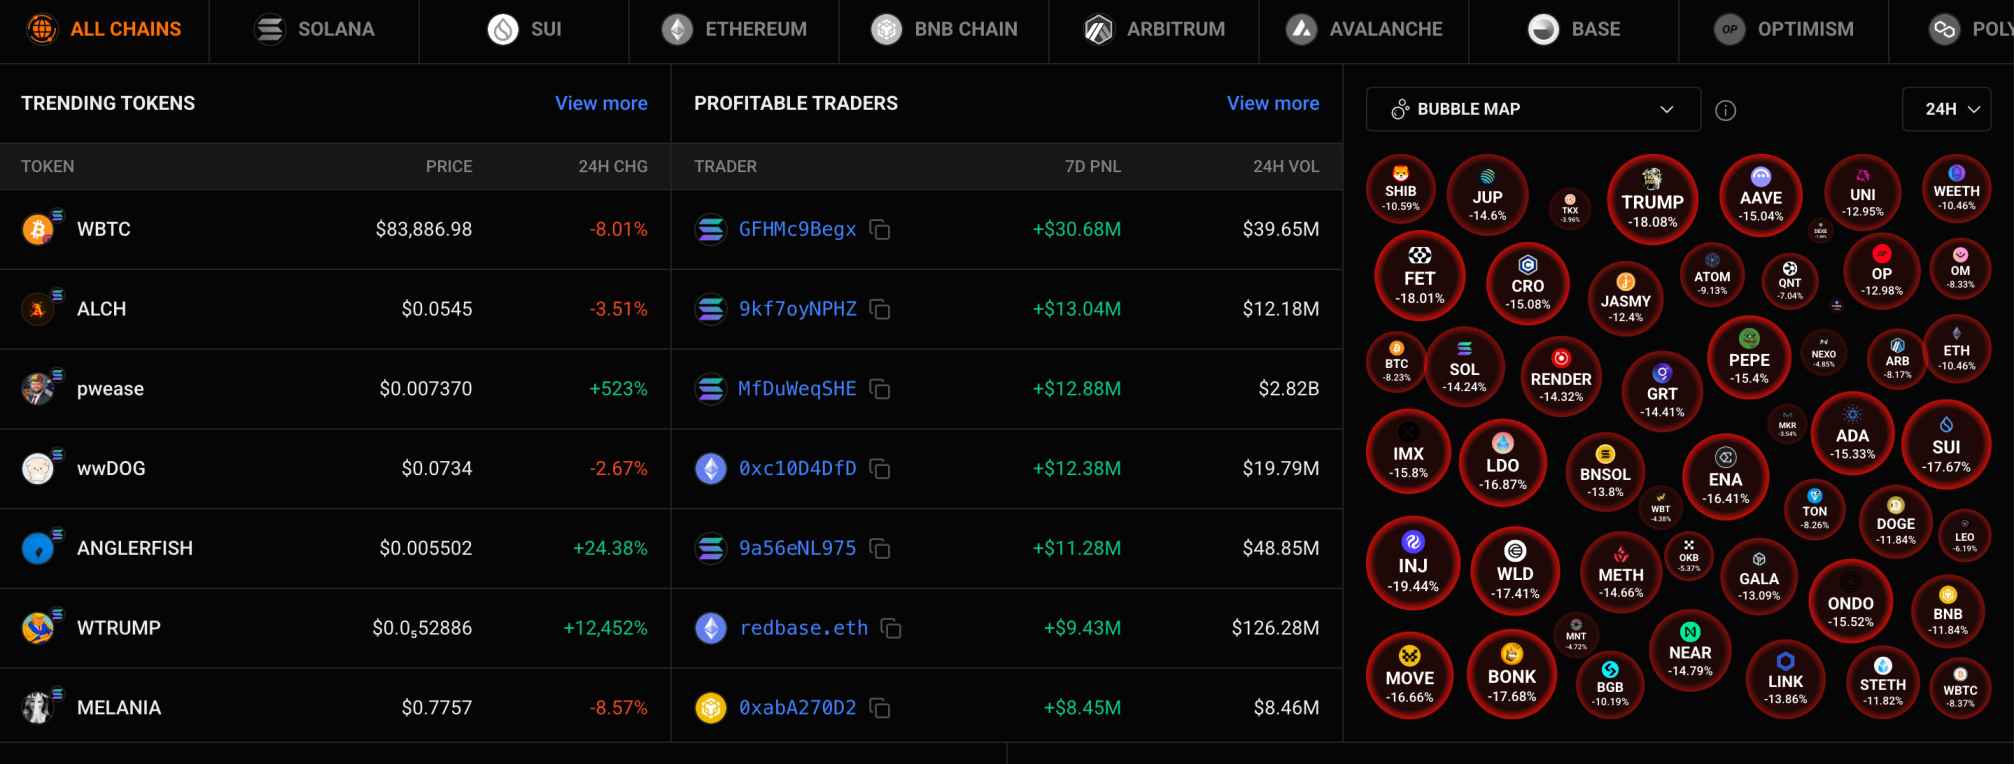Click the MELANIA token logo
2014x764 pixels.
(38, 708)
